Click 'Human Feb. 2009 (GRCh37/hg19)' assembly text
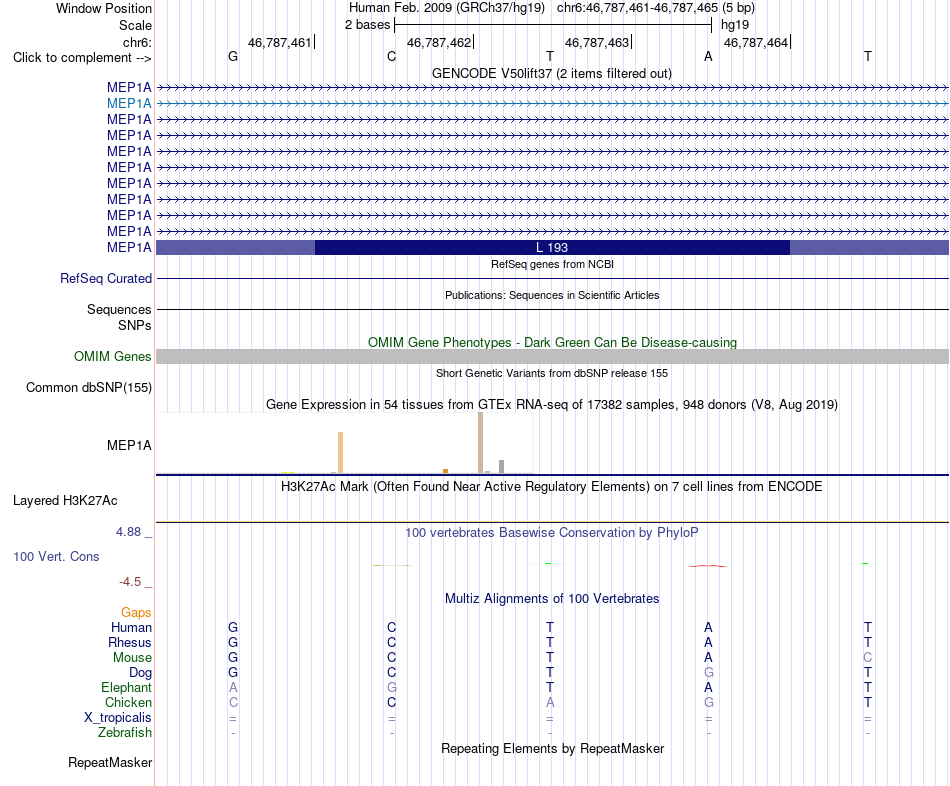The image size is (950, 786). tap(447, 8)
